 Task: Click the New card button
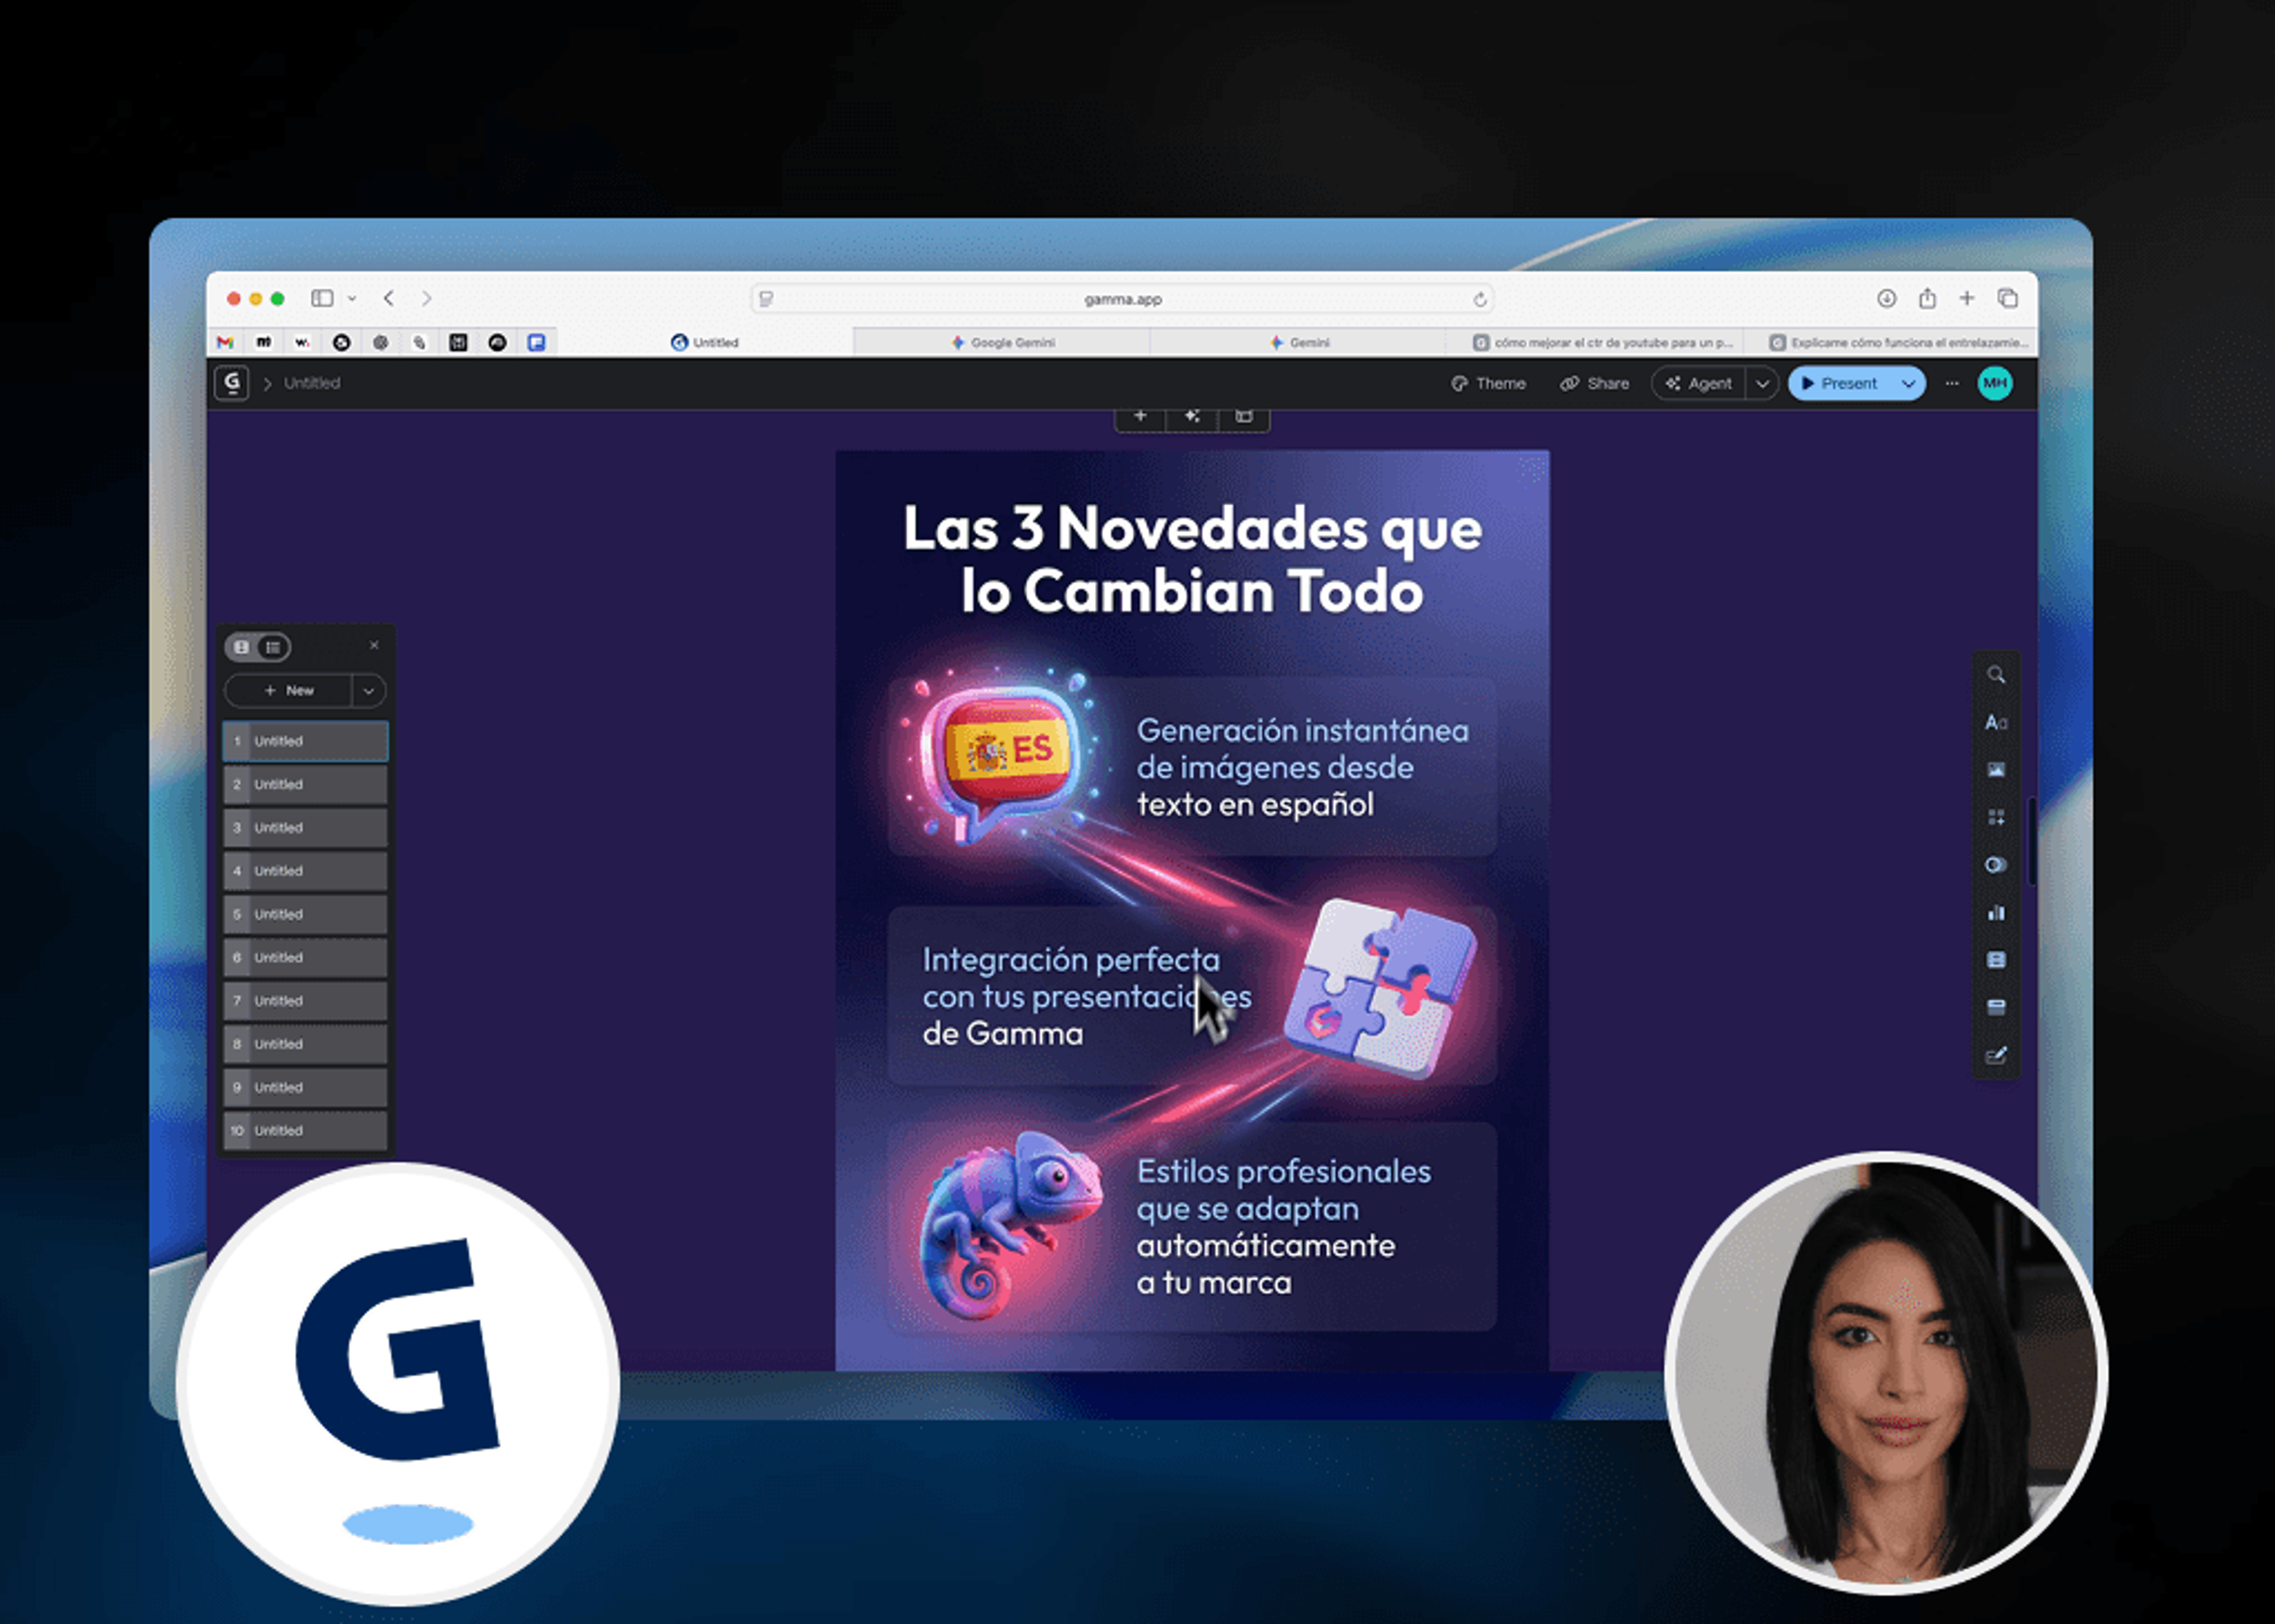tap(289, 690)
